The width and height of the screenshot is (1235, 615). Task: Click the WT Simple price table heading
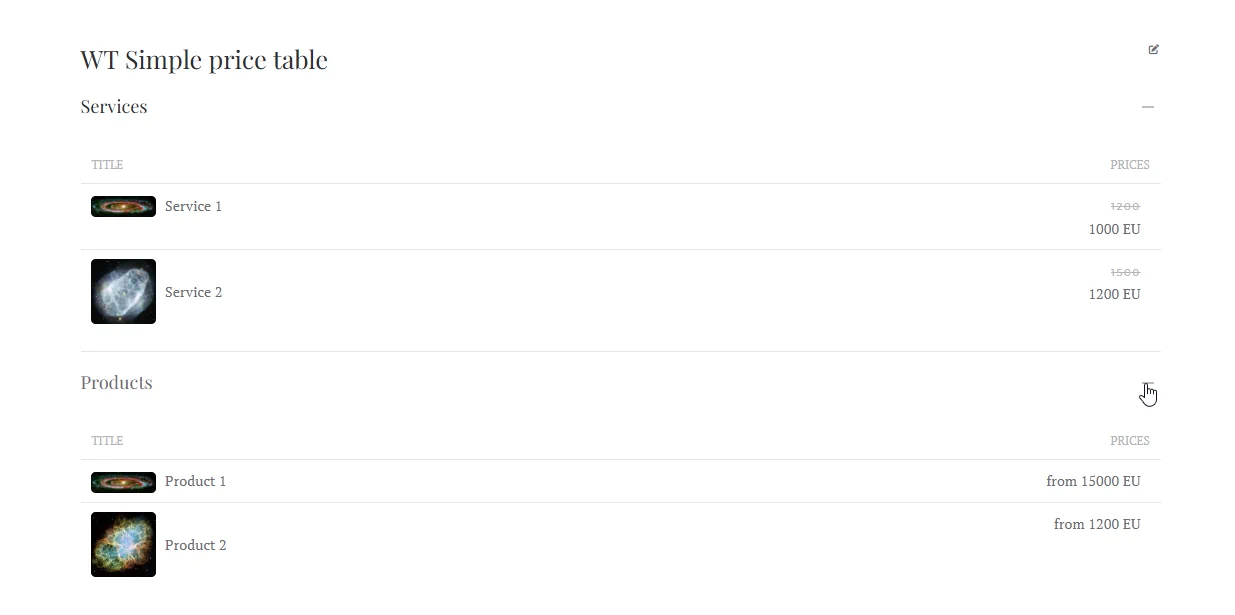[x=204, y=60]
